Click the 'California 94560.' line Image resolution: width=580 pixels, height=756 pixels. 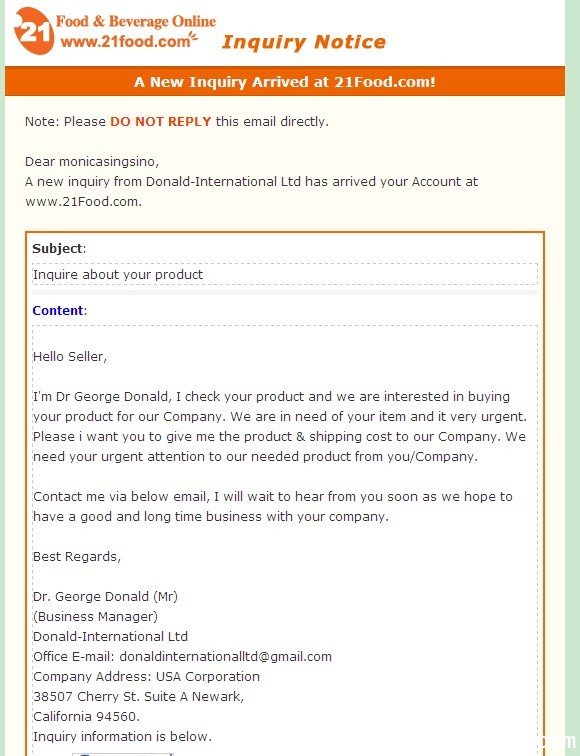point(86,716)
